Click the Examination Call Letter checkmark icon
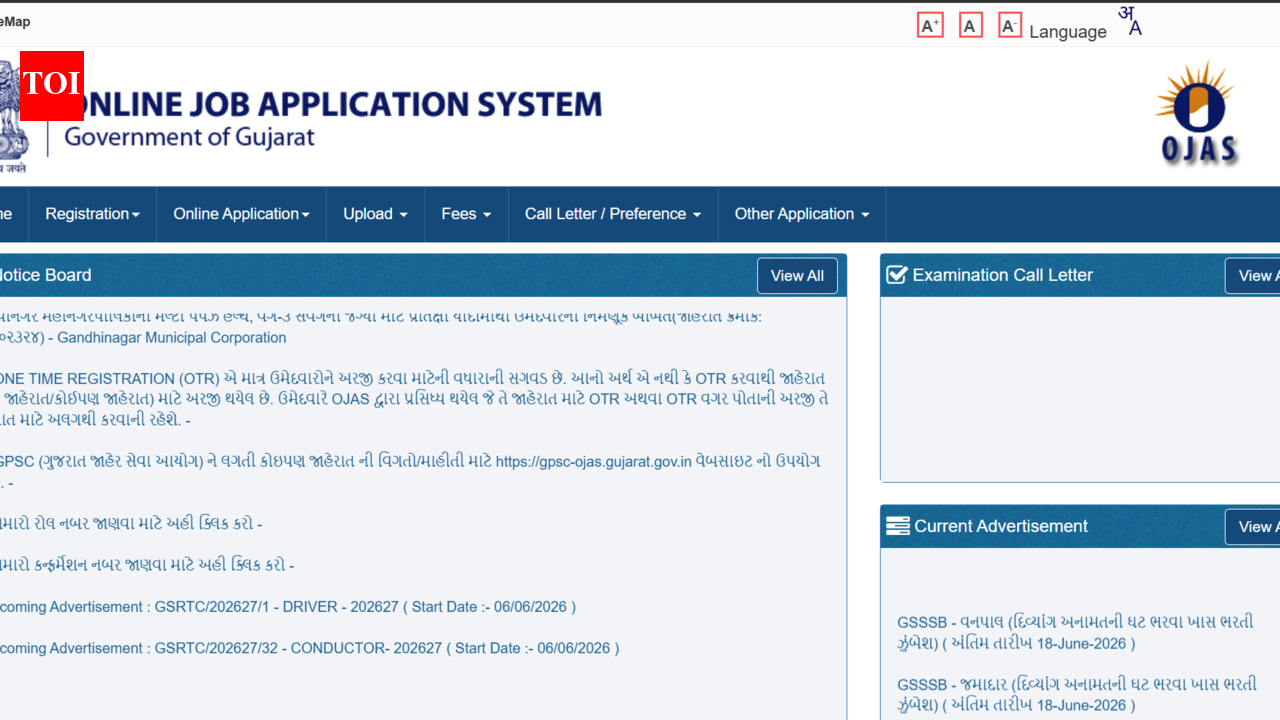This screenshot has width=1280, height=720. coord(897,274)
